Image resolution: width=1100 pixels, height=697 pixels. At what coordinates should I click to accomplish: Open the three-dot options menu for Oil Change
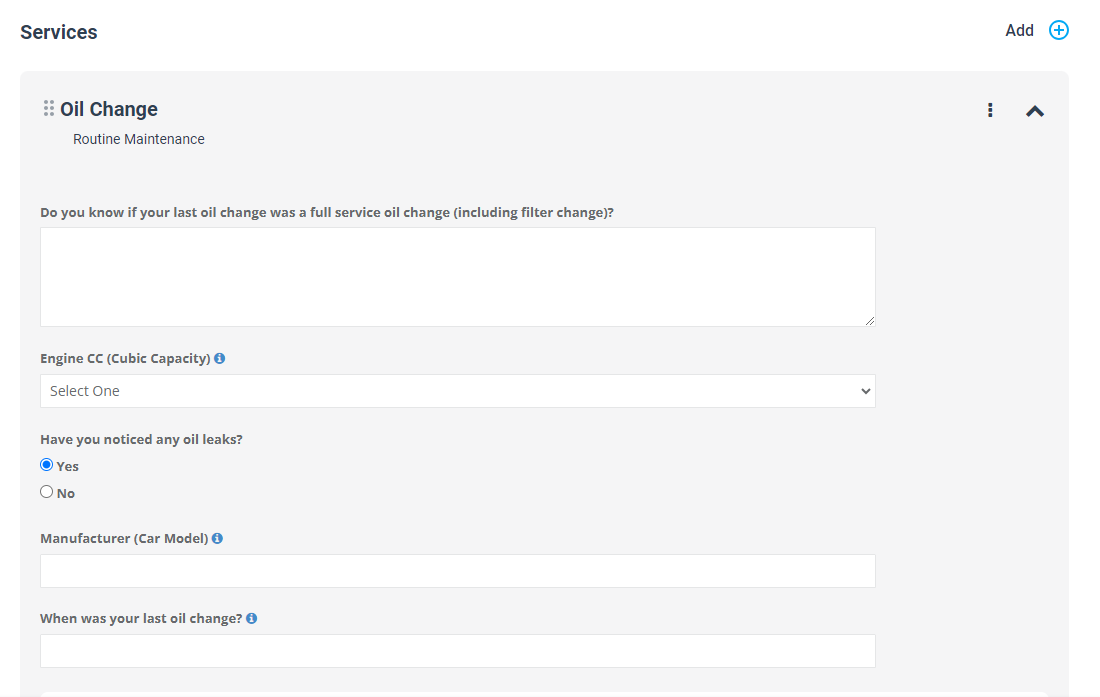tap(990, 110)
